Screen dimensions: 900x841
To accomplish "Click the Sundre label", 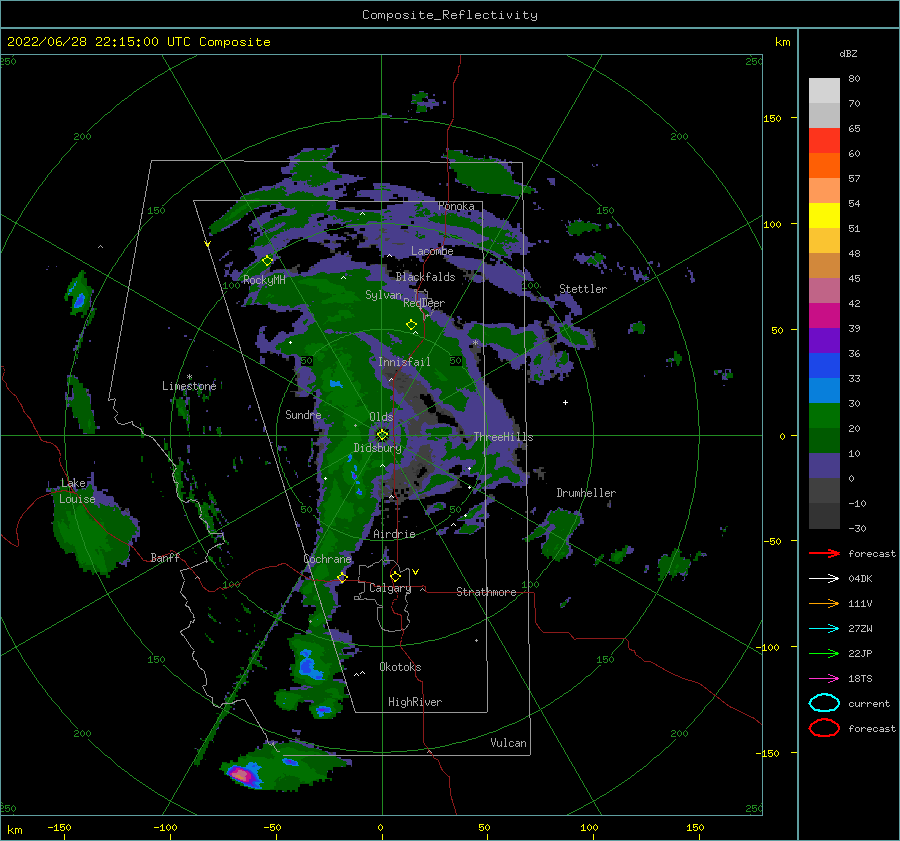I will [x=303, y=414].
